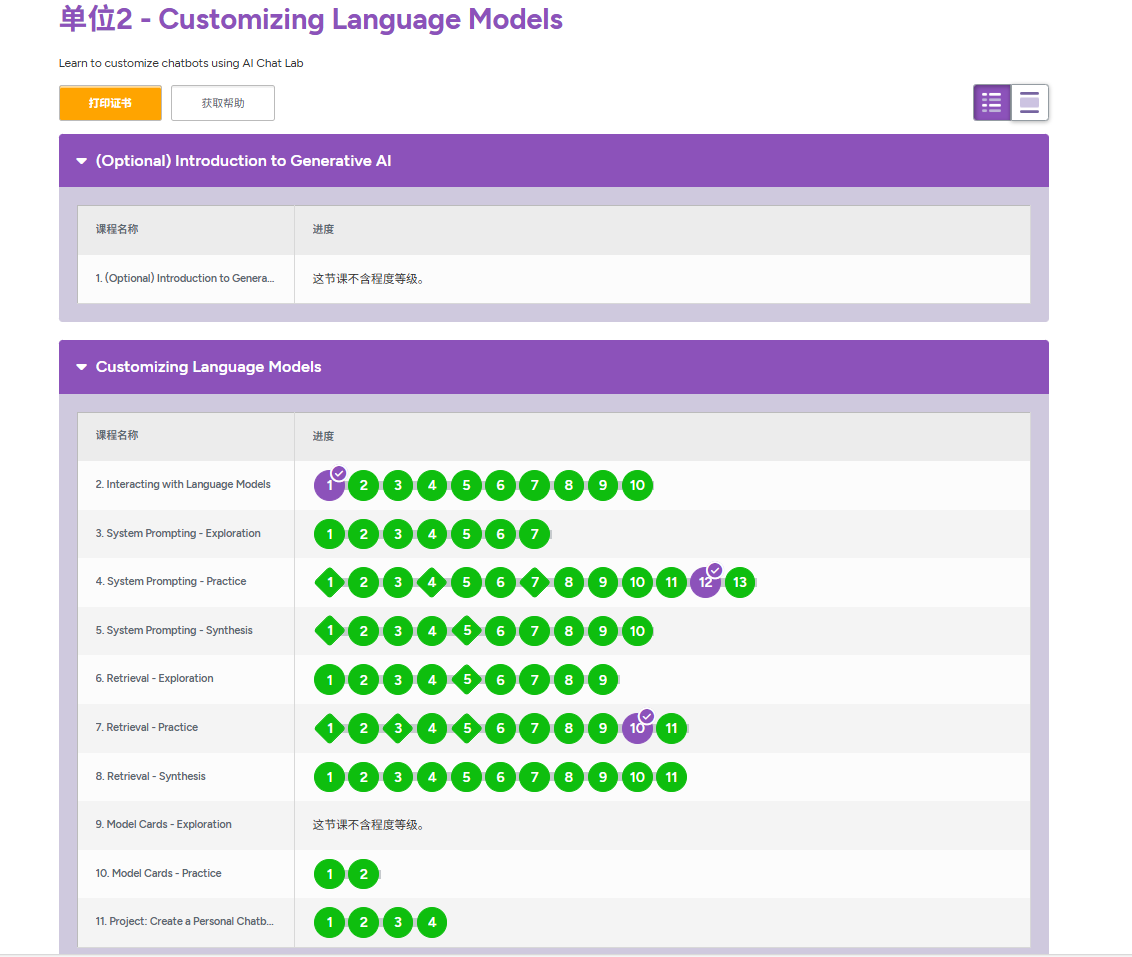Screen dimensions: 1132x957
Task: Open lesson 3 System Prompting - Exploration
Action: coord(178,533)
